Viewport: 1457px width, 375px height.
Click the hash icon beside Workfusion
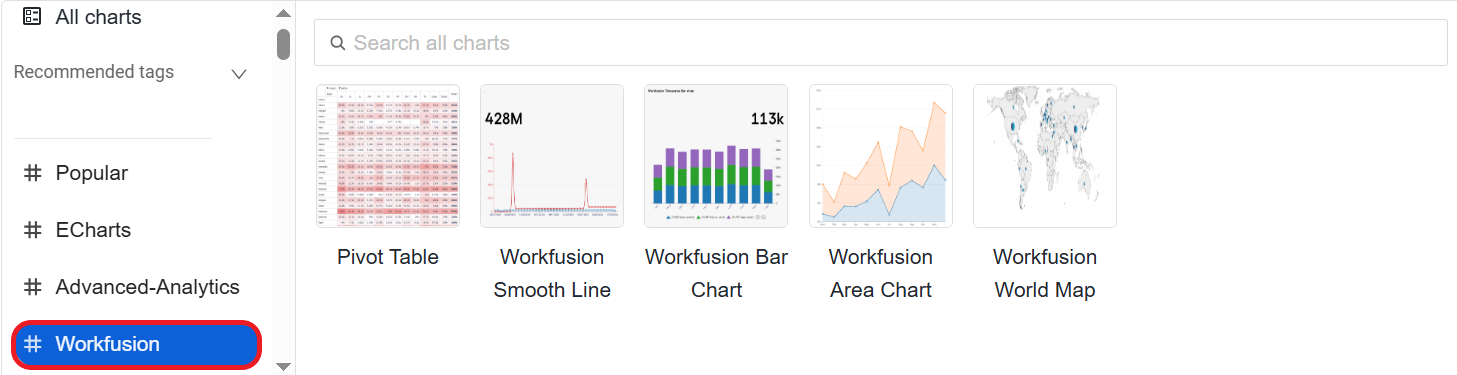(32, 344)
